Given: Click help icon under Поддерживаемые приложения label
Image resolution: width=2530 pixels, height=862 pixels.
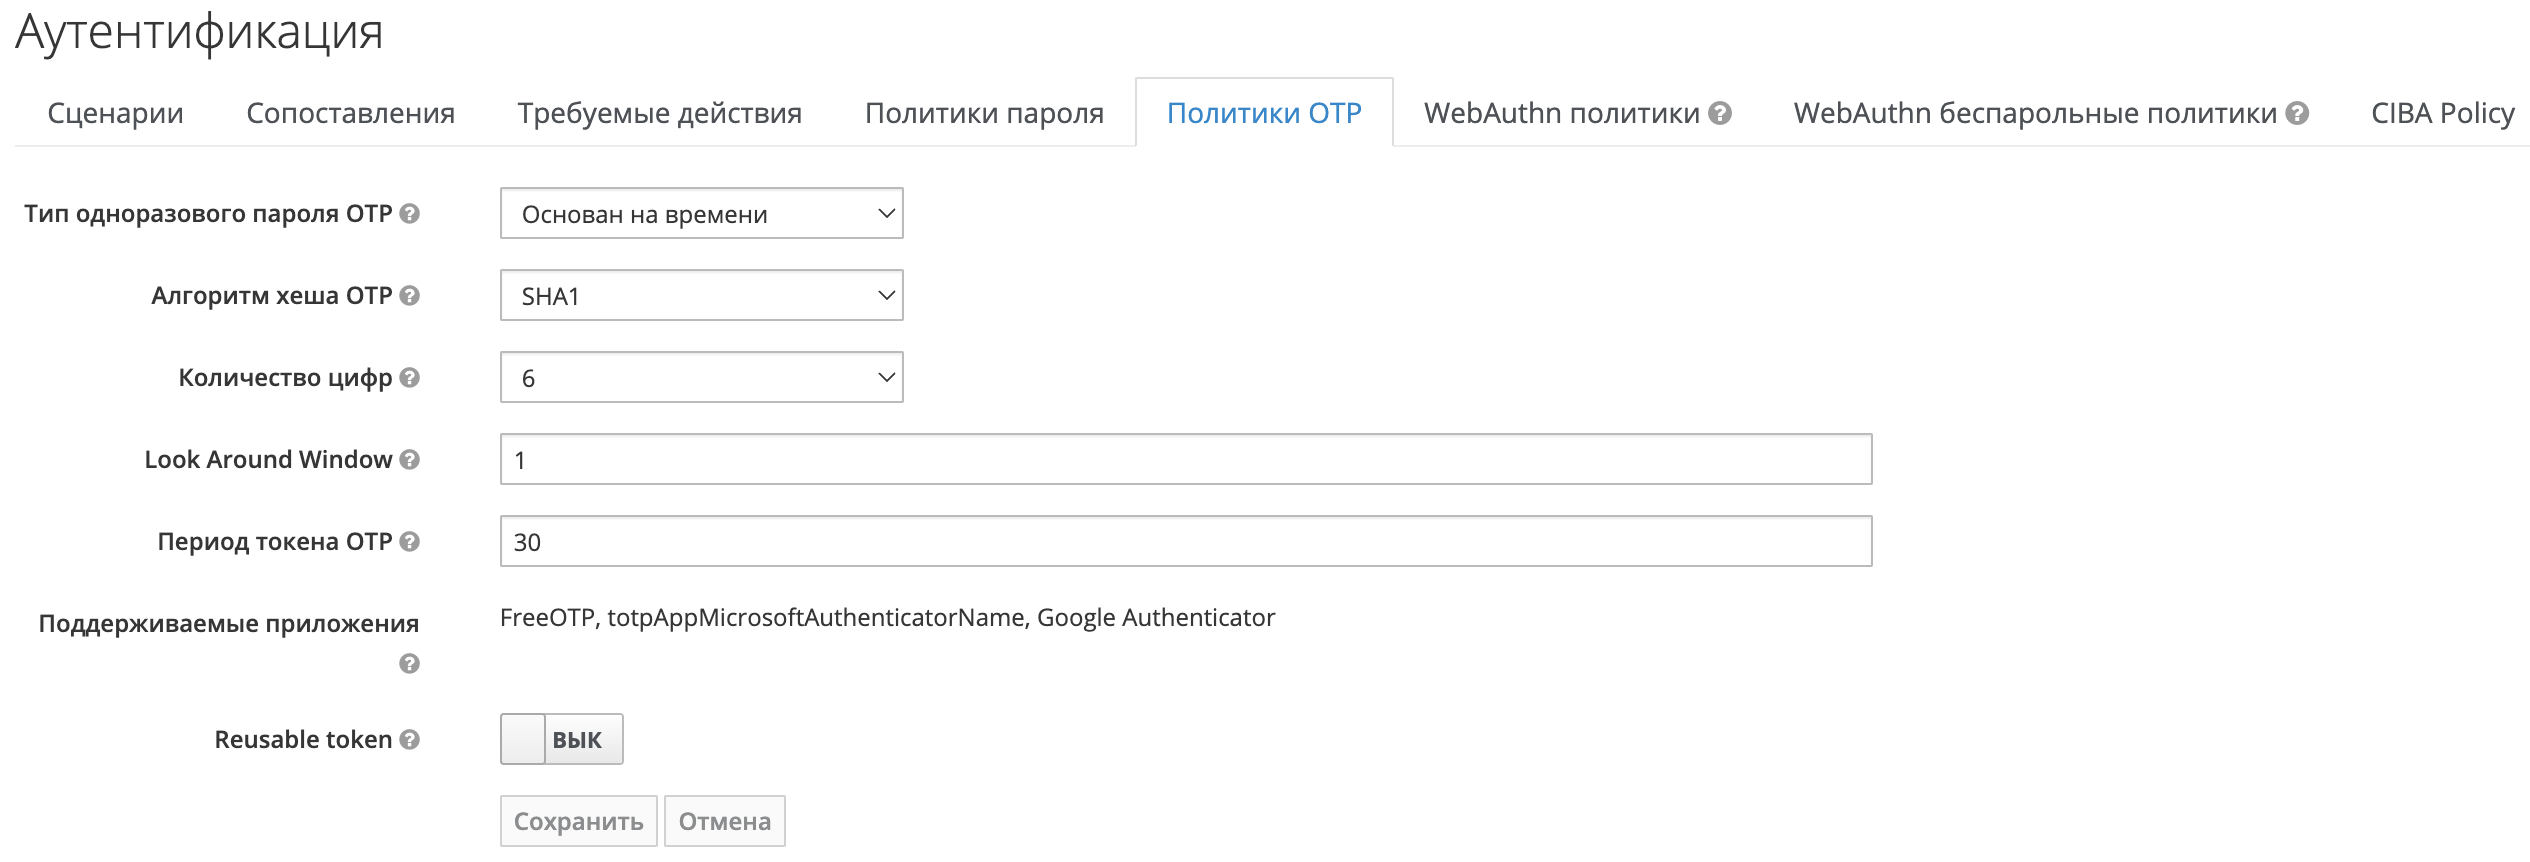Looking at the screenshot, I should pyautogui.click(x=409, y=664).
